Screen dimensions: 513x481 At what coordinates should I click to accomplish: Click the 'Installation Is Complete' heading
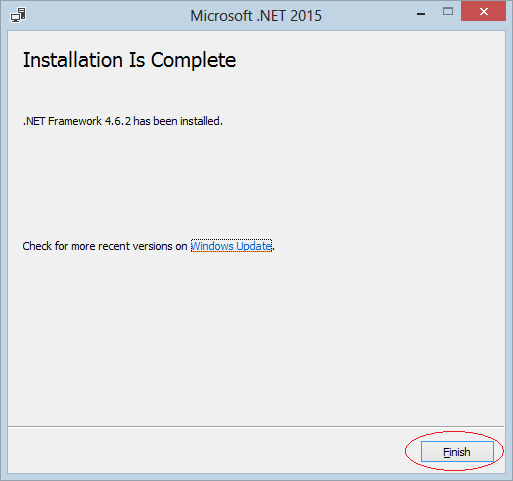129,60
